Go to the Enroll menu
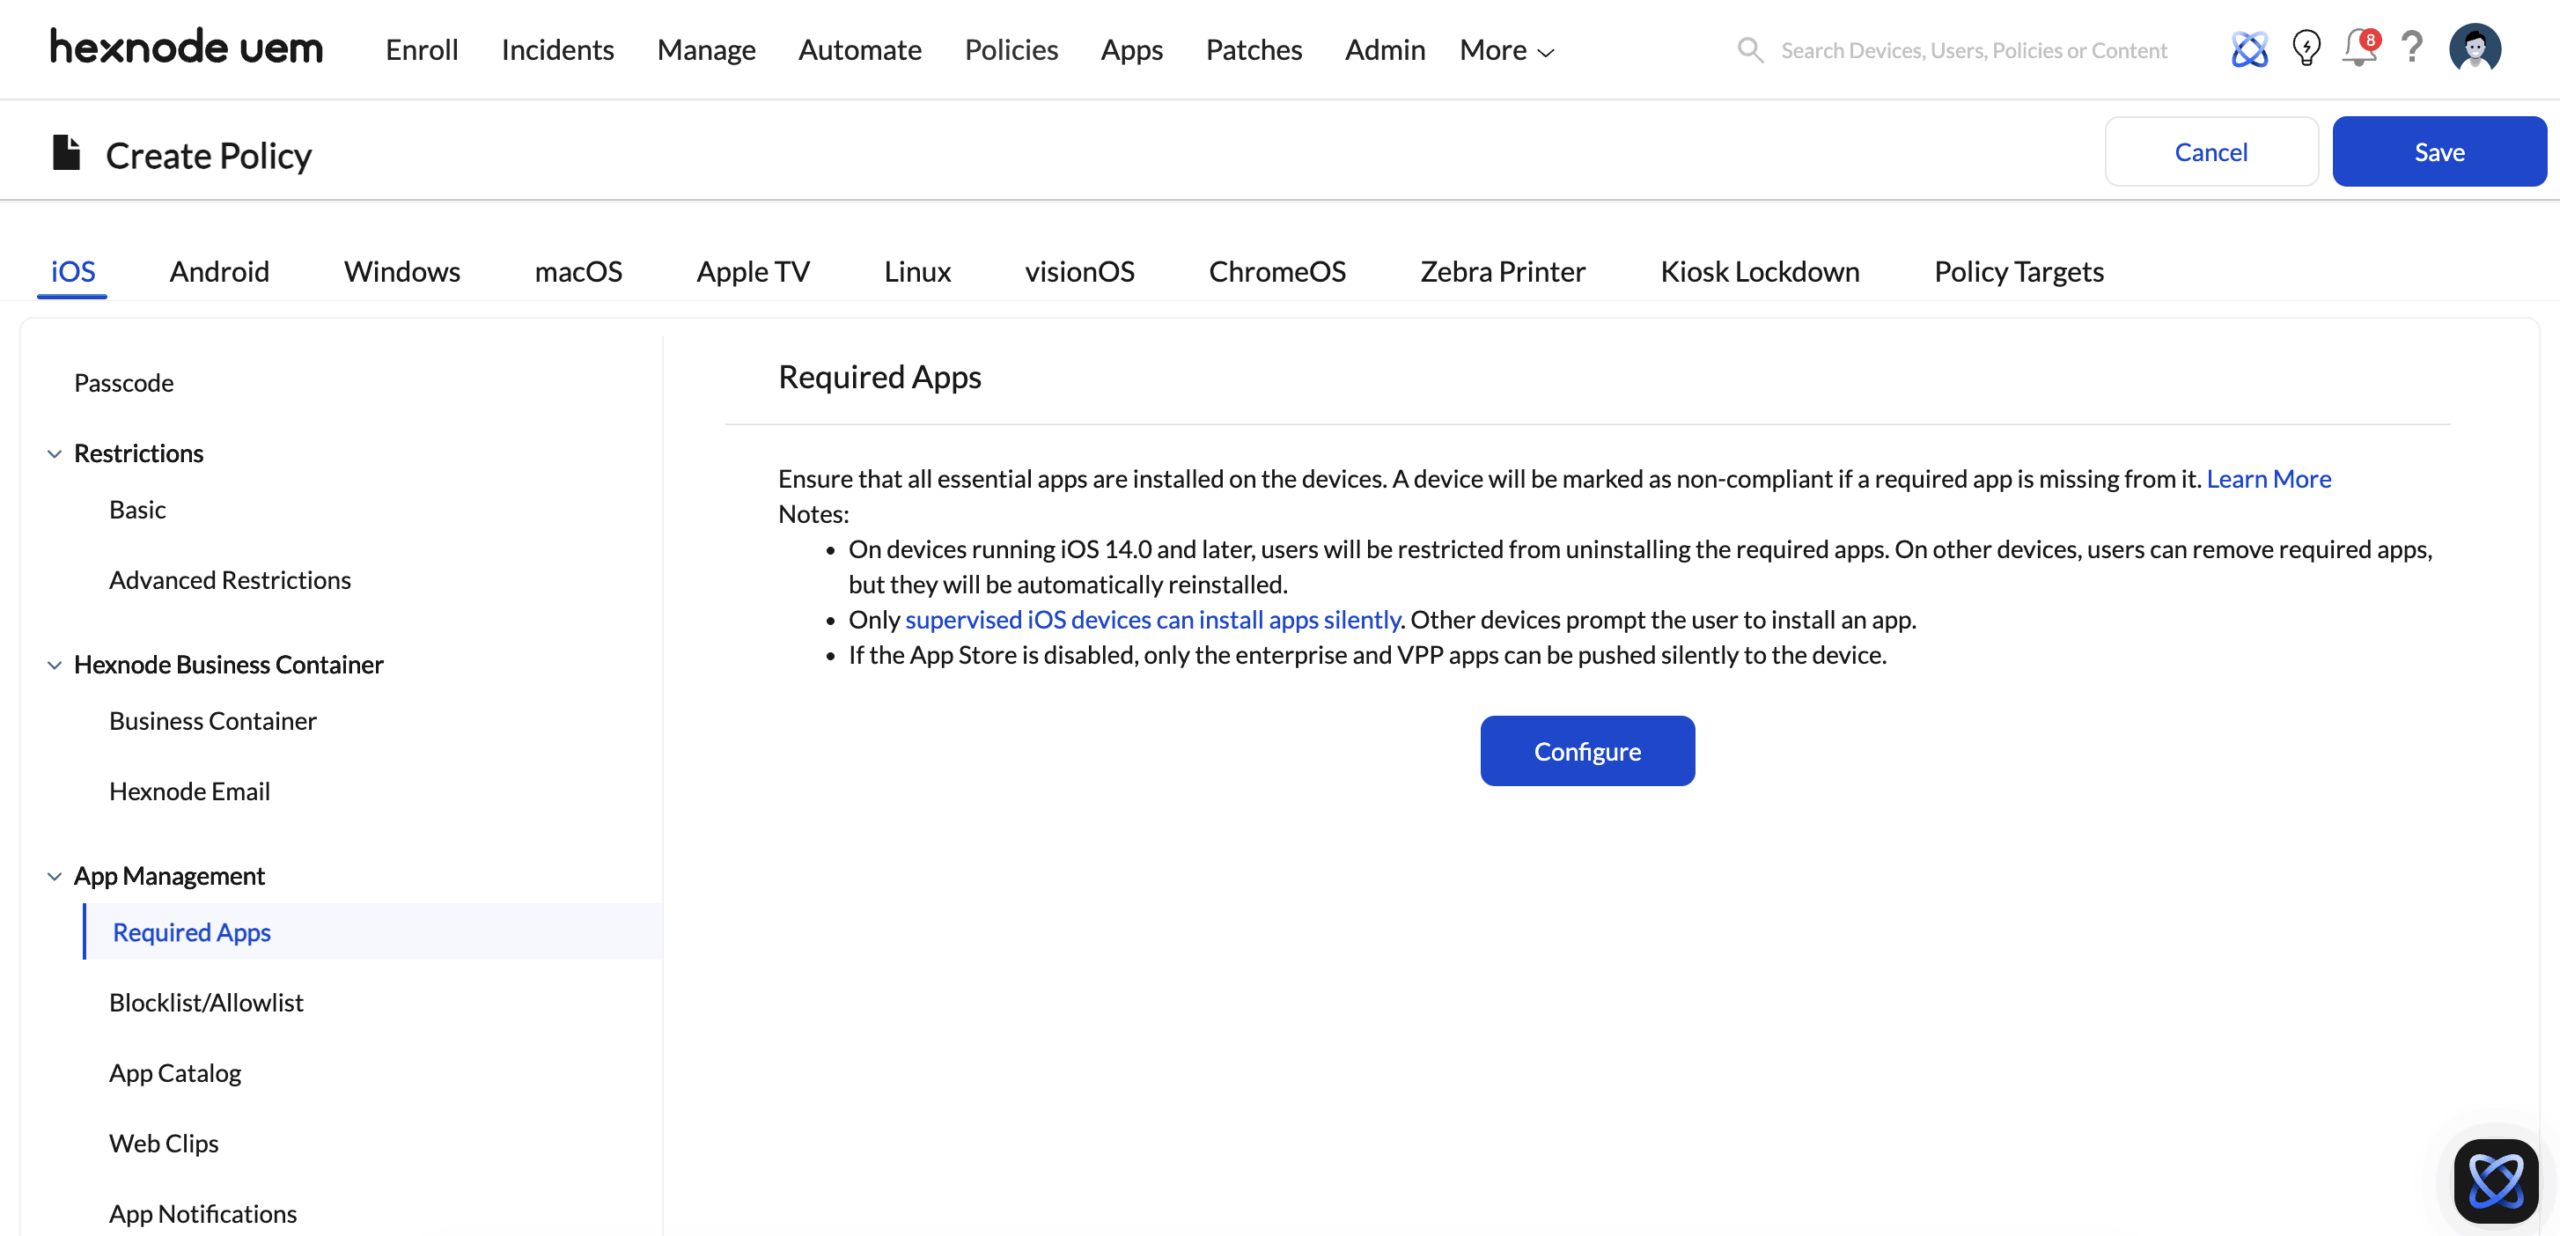The width and height of the screenshot is (2560, 1236). pos(422,50)
